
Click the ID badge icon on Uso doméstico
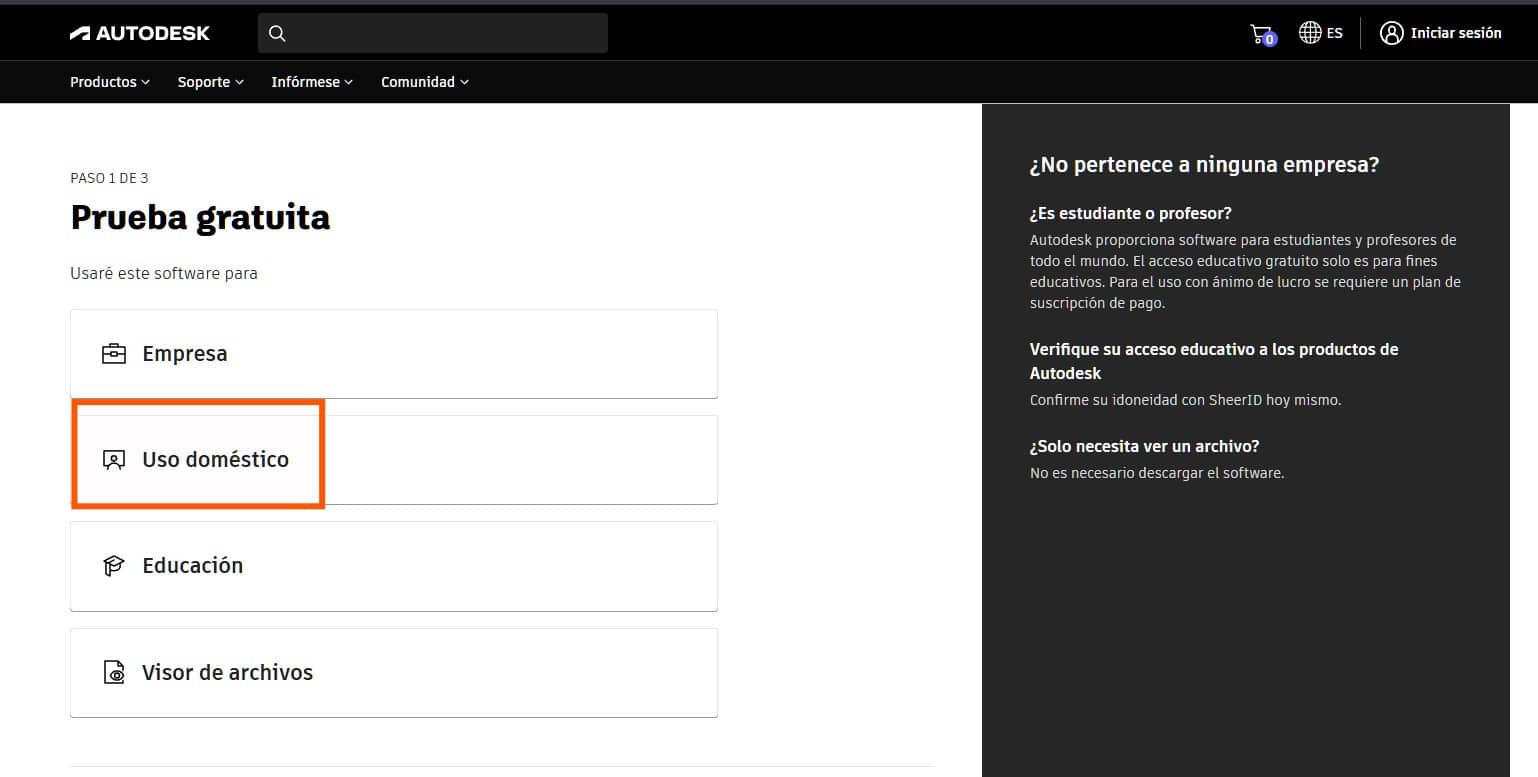point(113,459)
